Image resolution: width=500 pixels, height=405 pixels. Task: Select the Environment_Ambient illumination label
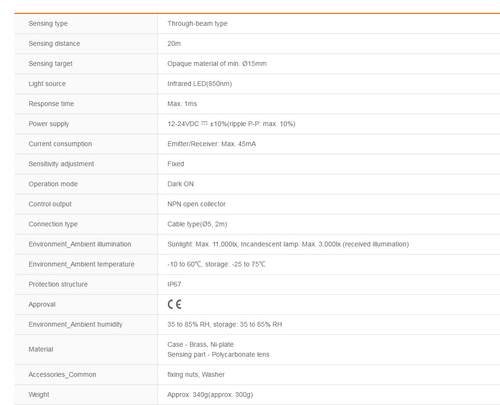(x=80, y=244)
